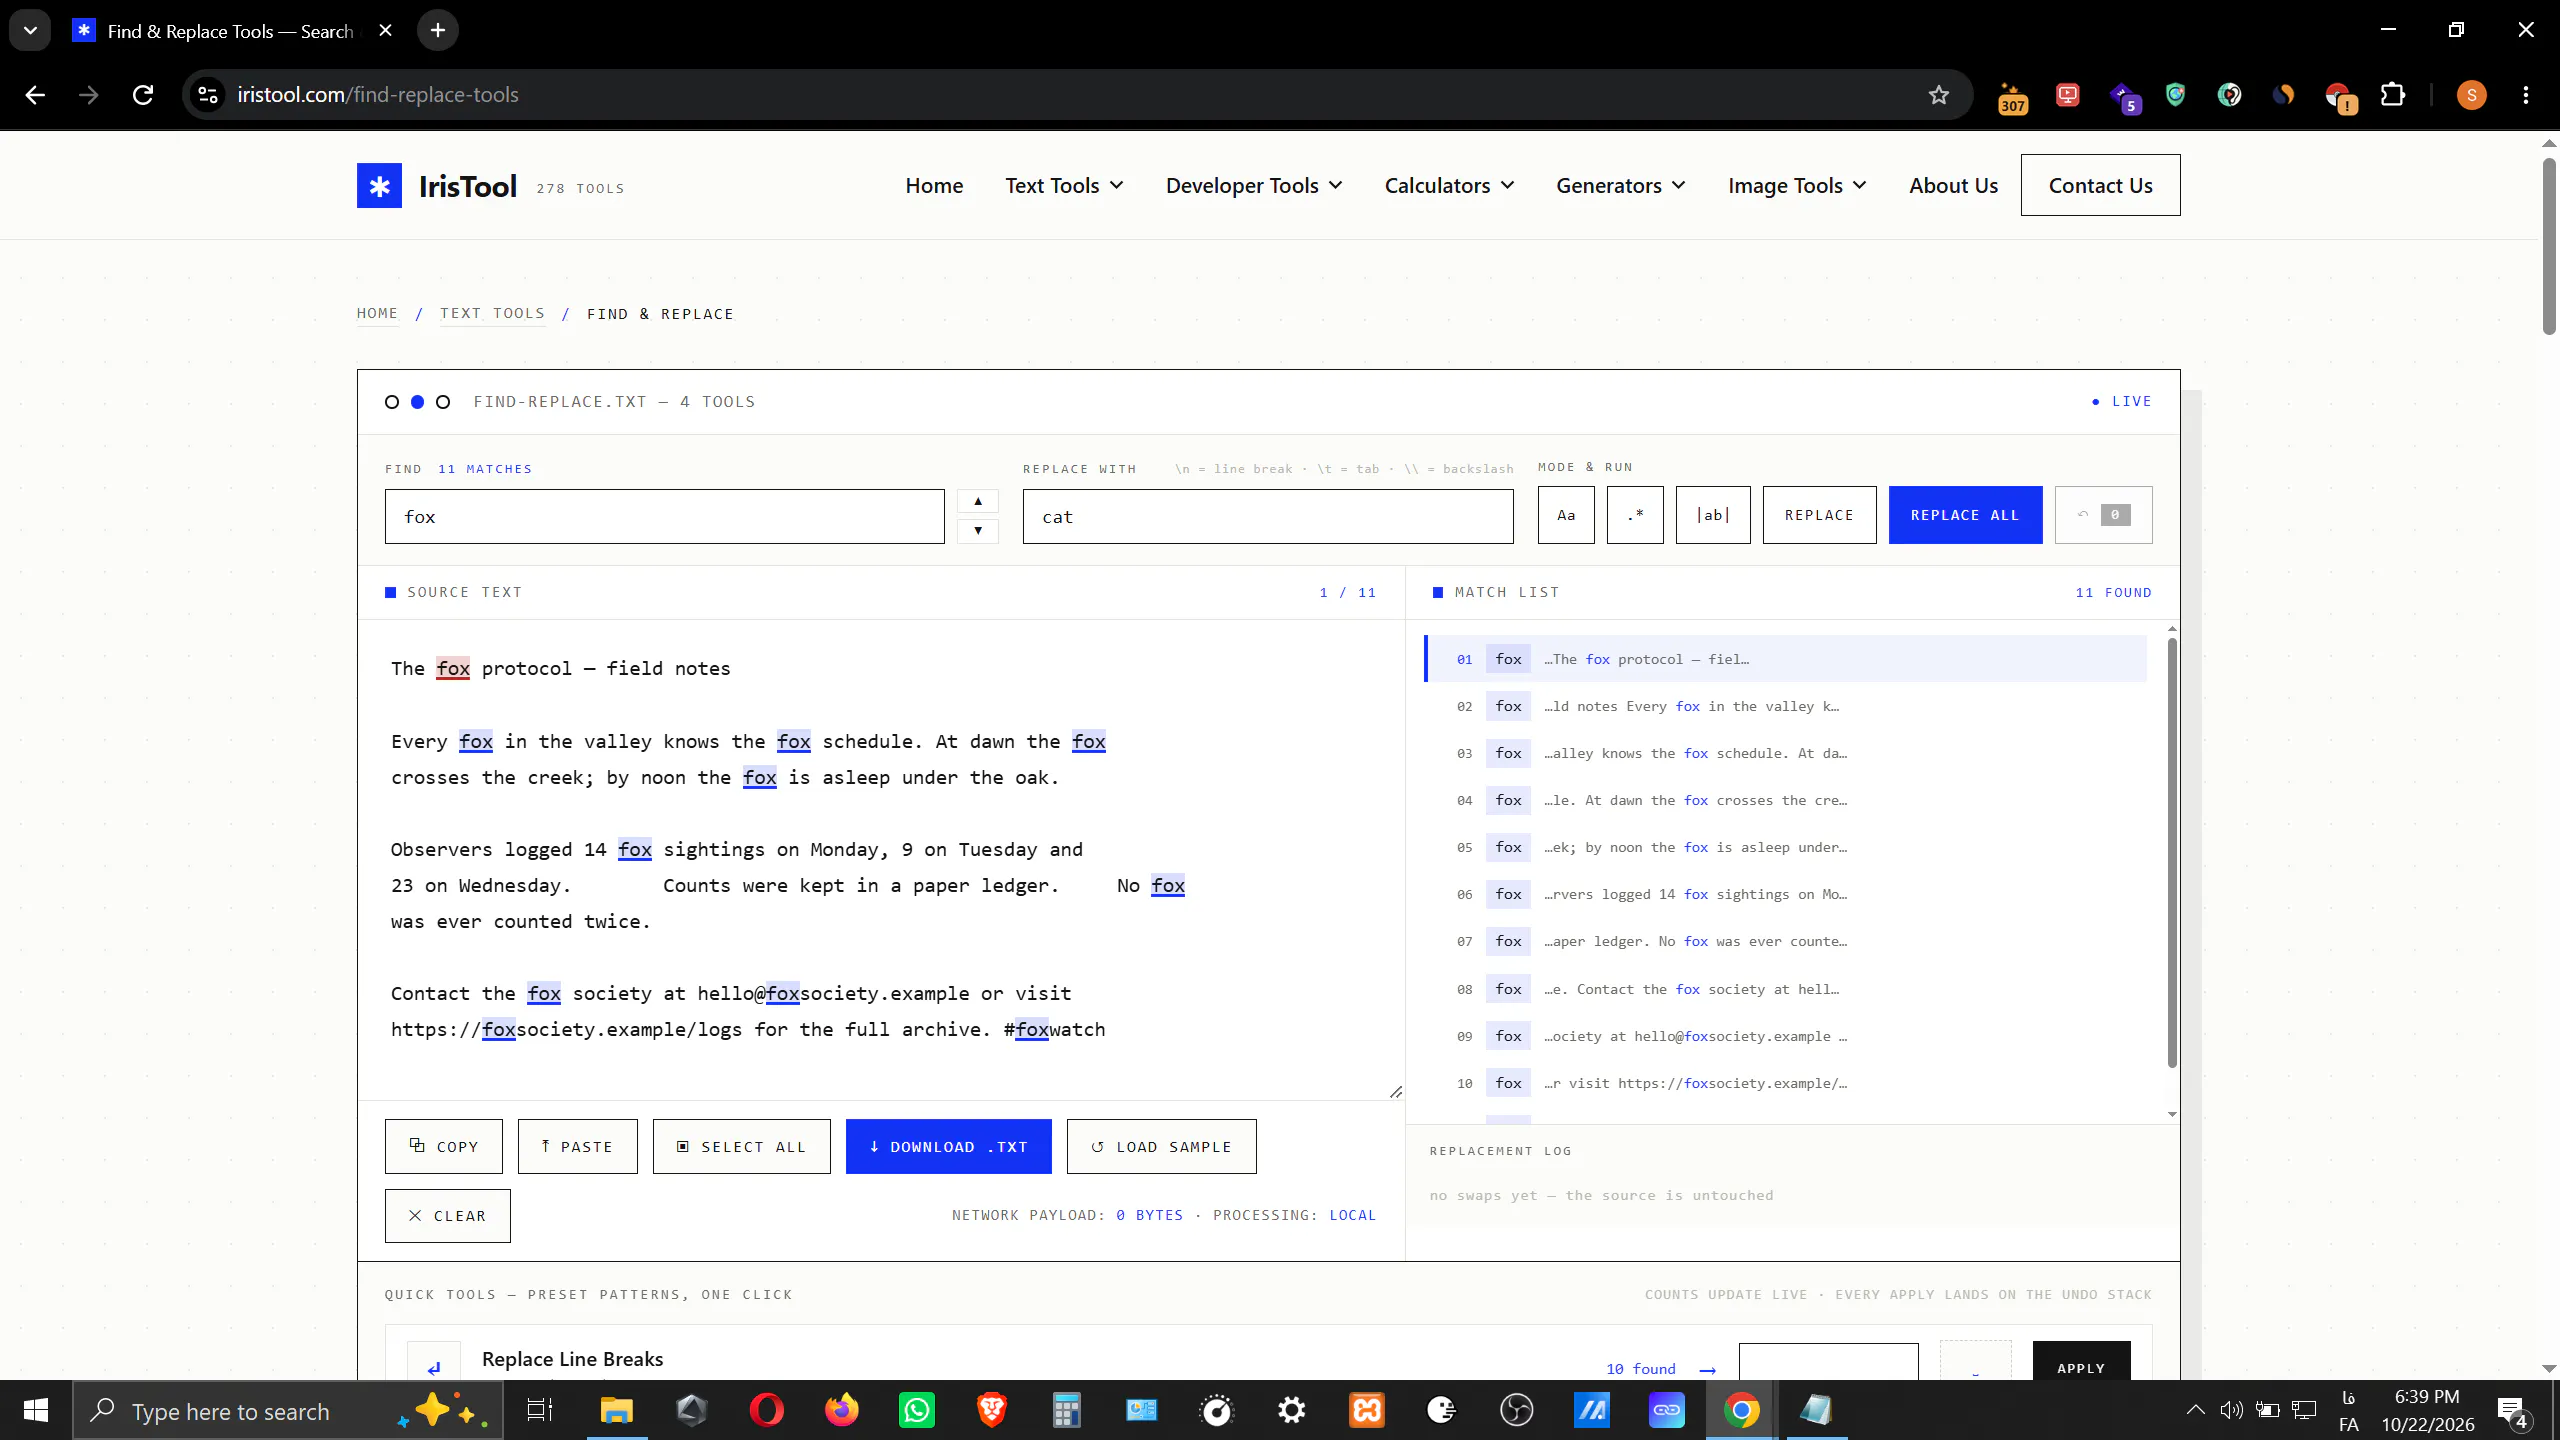The image size is (2560, 1440).
Task: Jump to the previous match with the up arrow
Action: (978, 502)
